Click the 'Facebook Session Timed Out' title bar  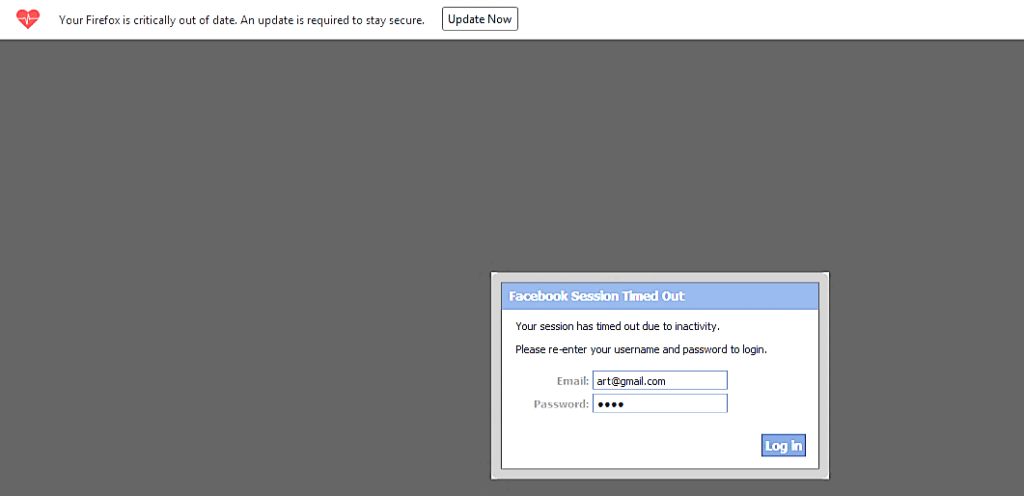pyautogui.click(x=659, y=296)
